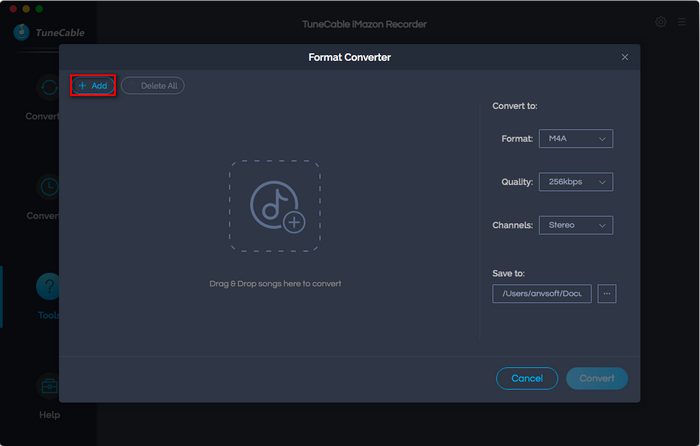The image size is (700, 446).
Task: Open settings gear in the main window
Action: click(661, 22)
